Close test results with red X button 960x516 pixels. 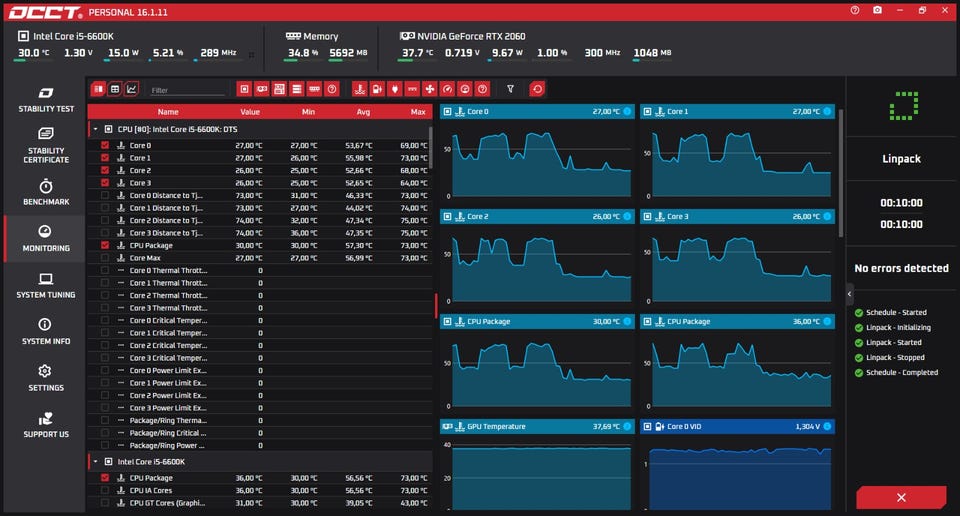click(x=901, y=498)
